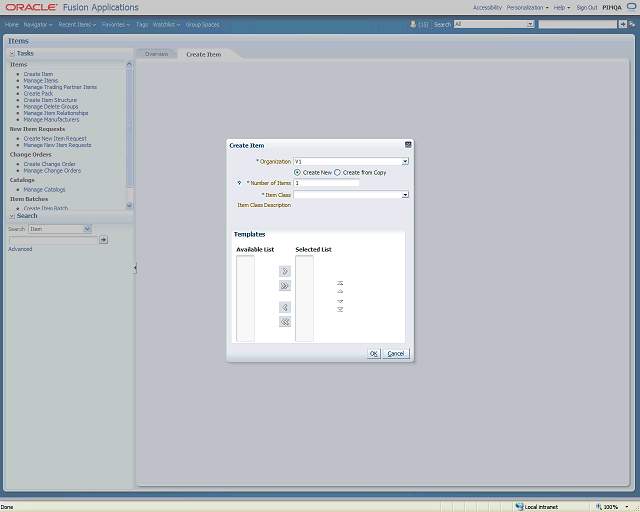The image size is (640, 512).
Task: Cancel the Create Item dialog
Action: [x=396, y=354]
